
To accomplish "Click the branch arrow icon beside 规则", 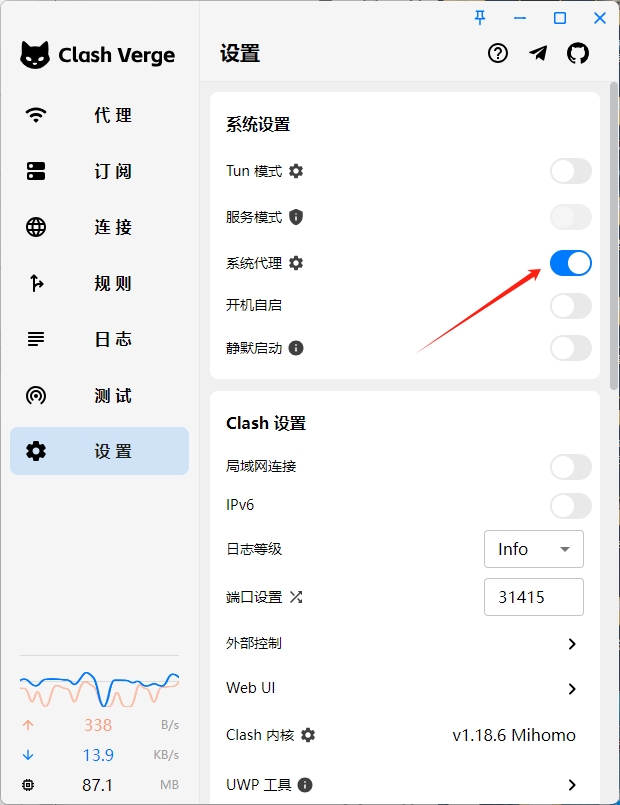I will pyautogui.click(x=36, y=283).
